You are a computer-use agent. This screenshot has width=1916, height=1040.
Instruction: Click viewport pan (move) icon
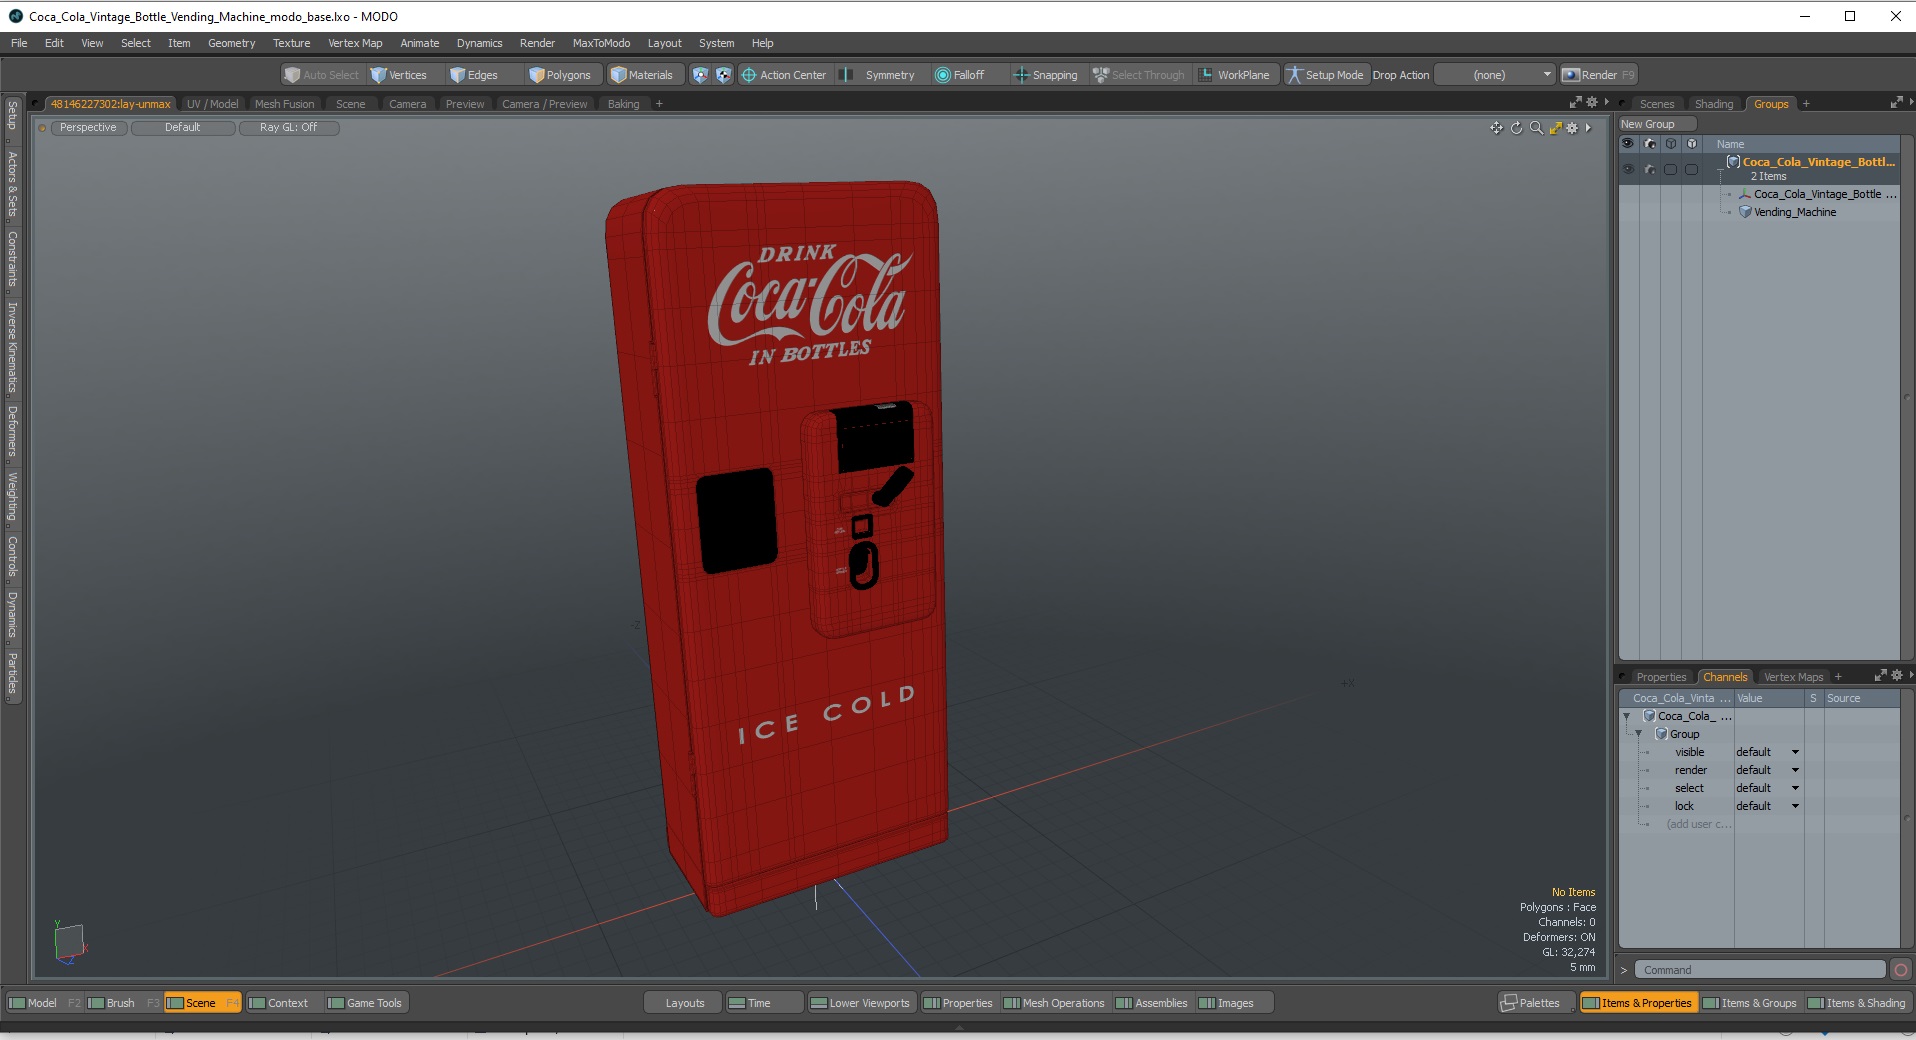click(x=1496, y=128)
